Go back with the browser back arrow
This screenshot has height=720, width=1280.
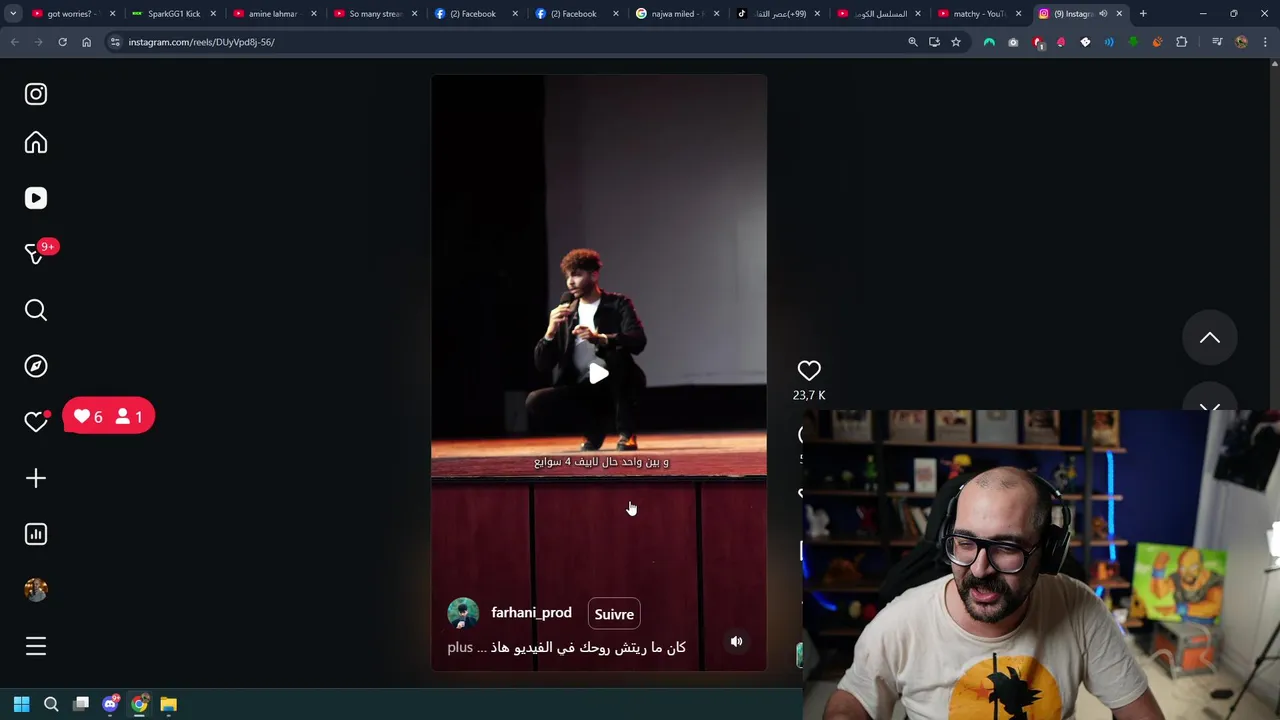point(15,42)
